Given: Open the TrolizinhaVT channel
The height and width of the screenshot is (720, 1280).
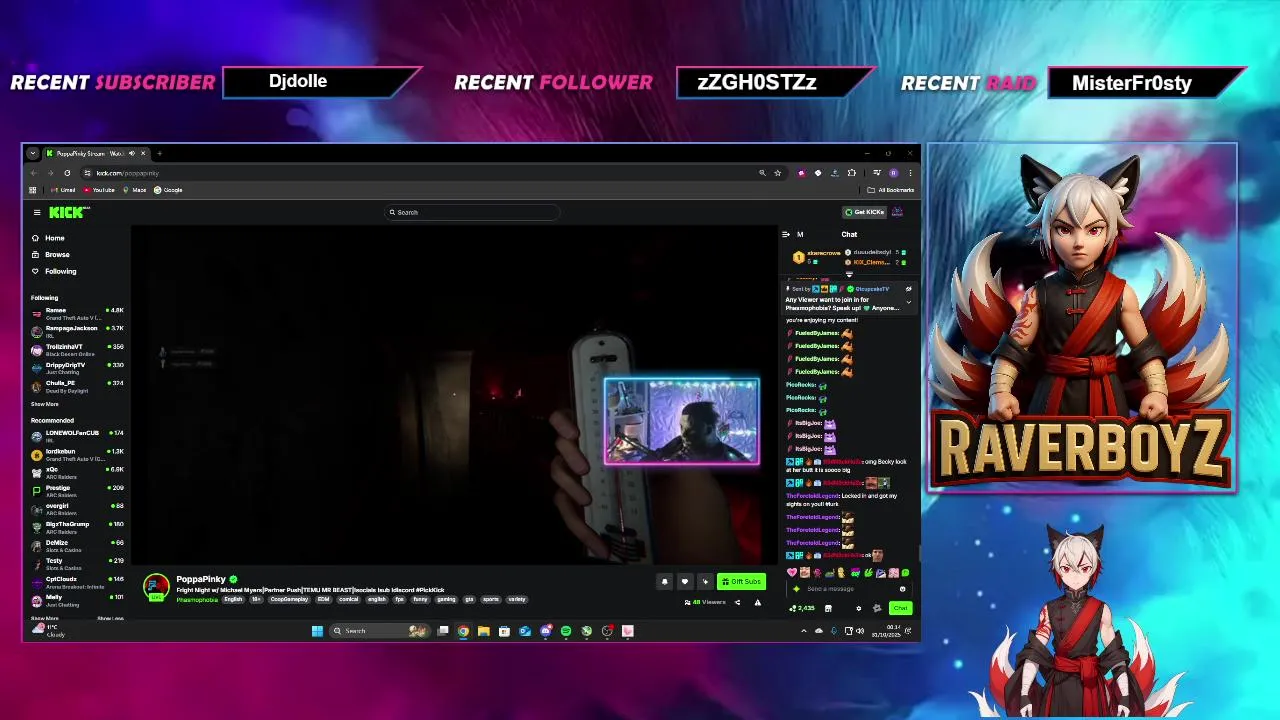Looking at the screenshot, I should (x=78, y=349).
